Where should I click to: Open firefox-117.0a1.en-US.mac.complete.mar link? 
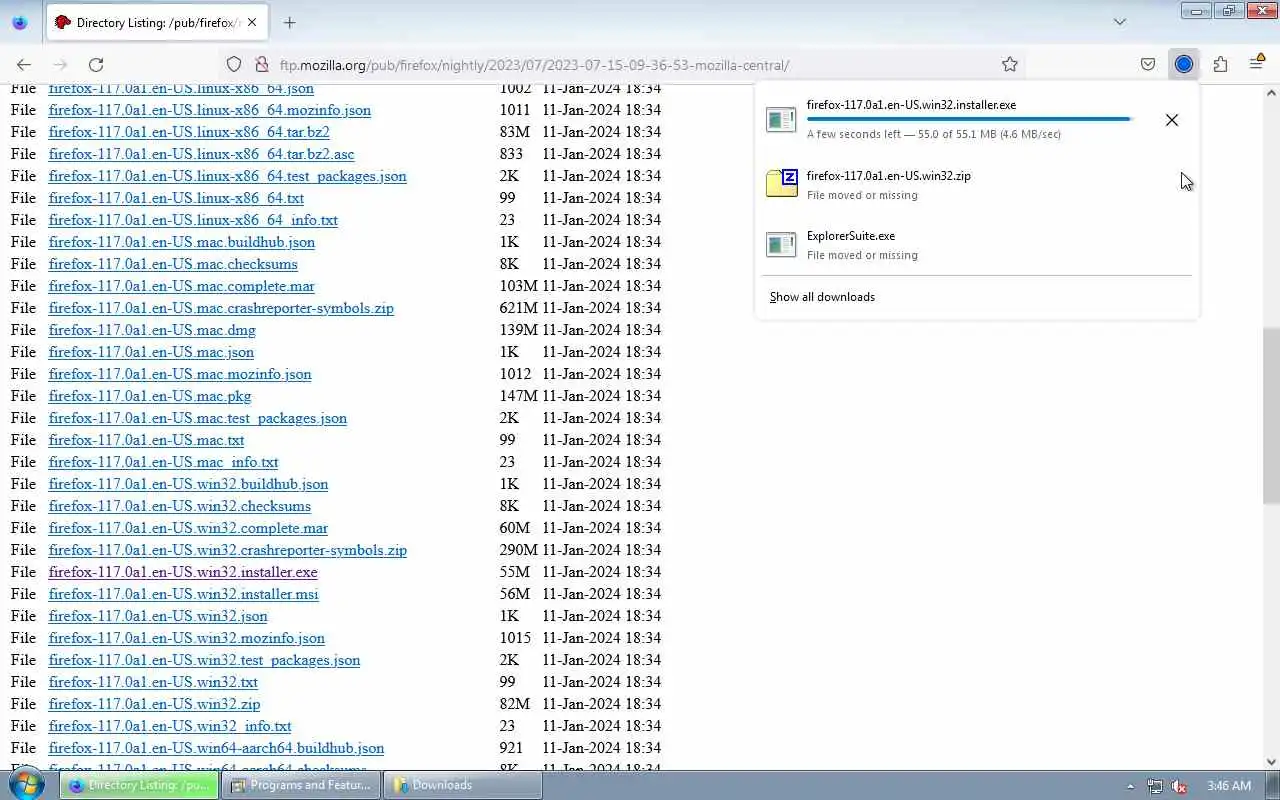pyautogui.click(x=182, y=286)
